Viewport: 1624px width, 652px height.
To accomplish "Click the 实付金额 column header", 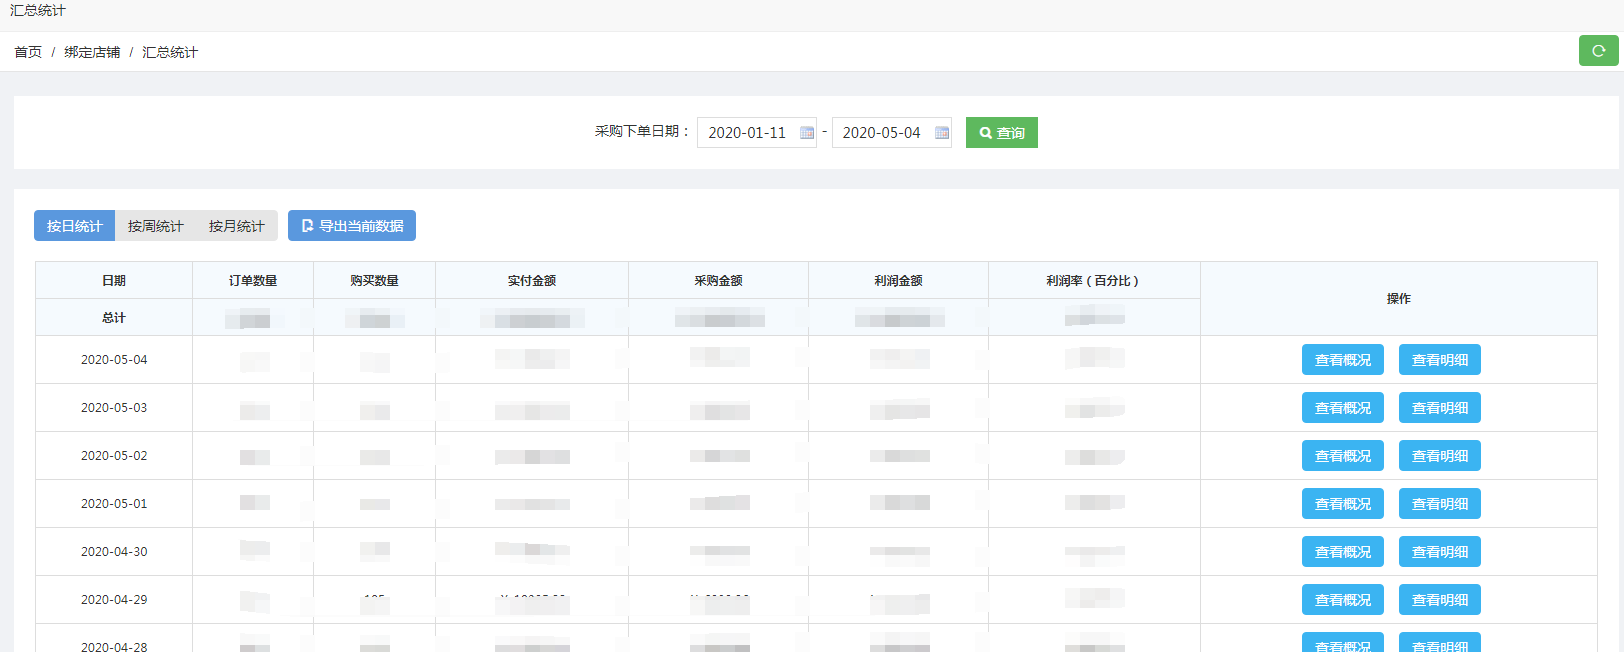I will (x=532, y=281).
